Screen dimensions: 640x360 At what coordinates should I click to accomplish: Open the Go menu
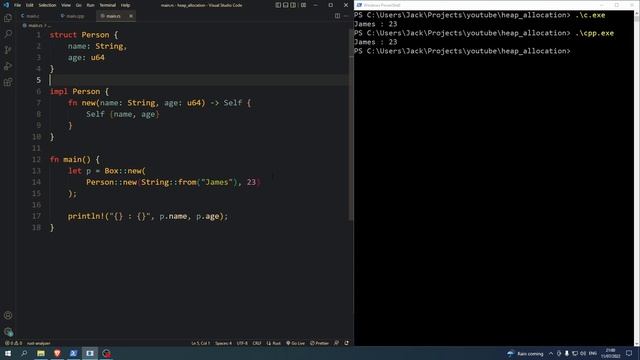[78, 5]
